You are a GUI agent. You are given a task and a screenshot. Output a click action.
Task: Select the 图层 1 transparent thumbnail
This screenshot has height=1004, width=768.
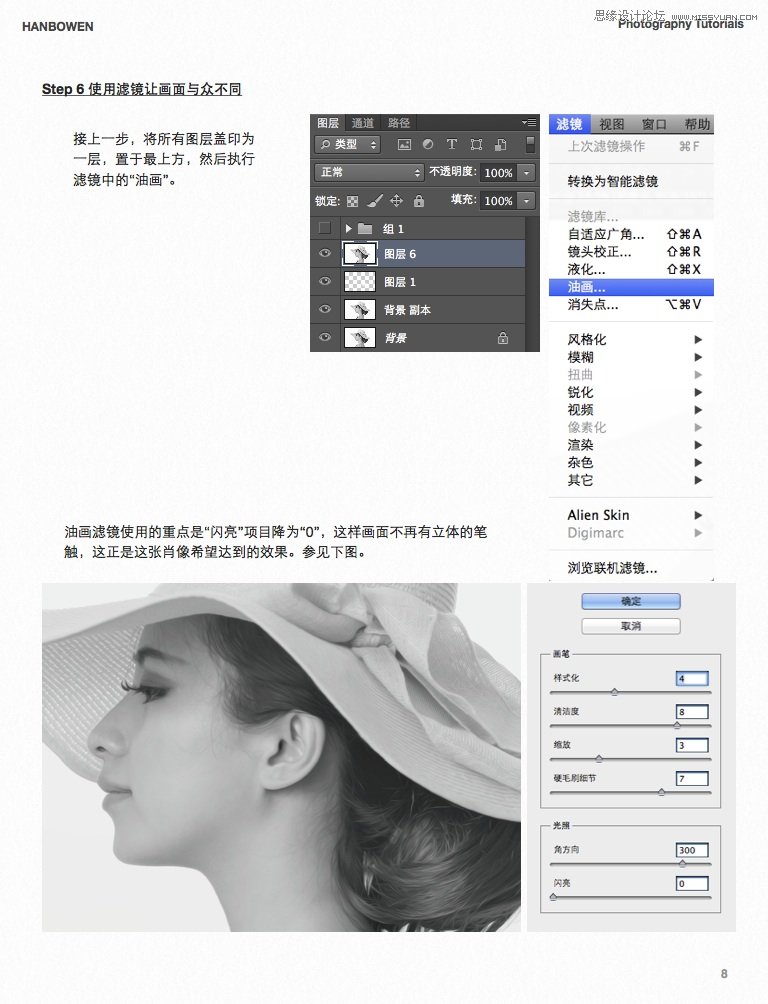tap(359, 282)
